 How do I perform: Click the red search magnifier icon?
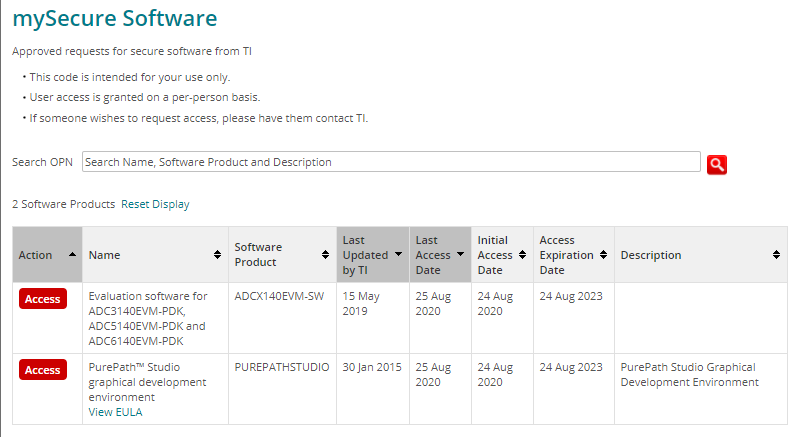point(716,165)
